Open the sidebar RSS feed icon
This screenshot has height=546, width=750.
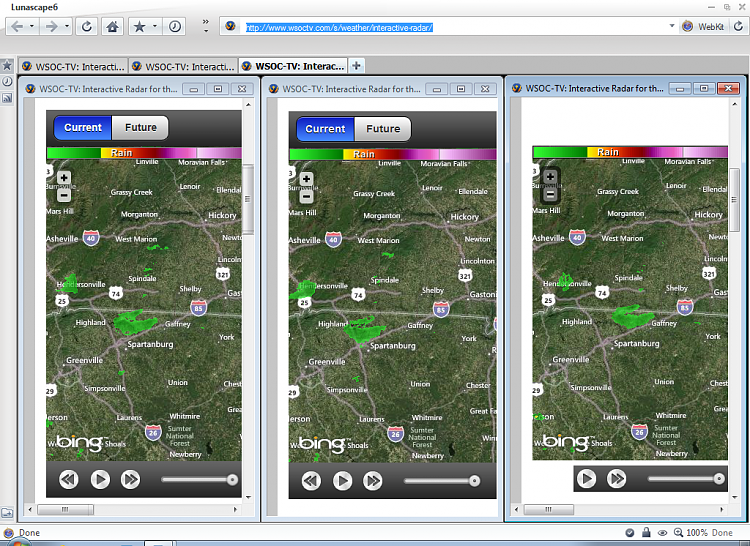click(7, 98)
